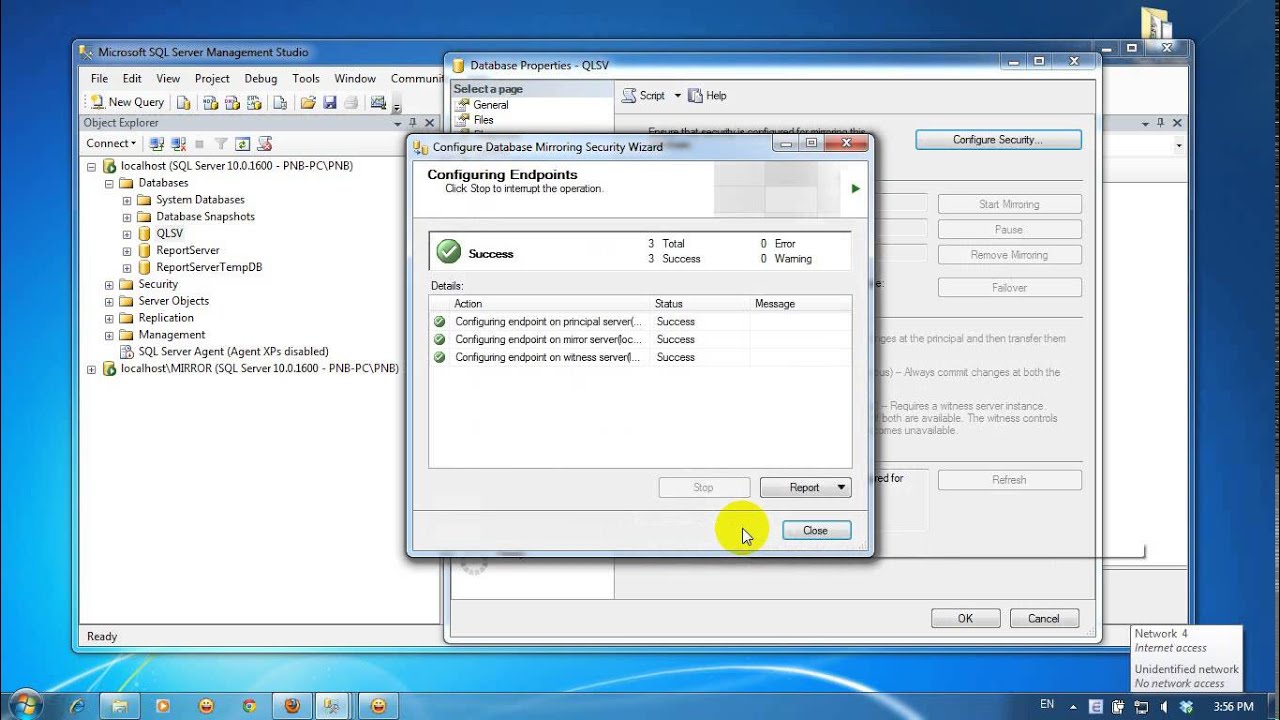Open the Tools menu
The width and height of the screenshot is (1280, 720).
(306, 78)
